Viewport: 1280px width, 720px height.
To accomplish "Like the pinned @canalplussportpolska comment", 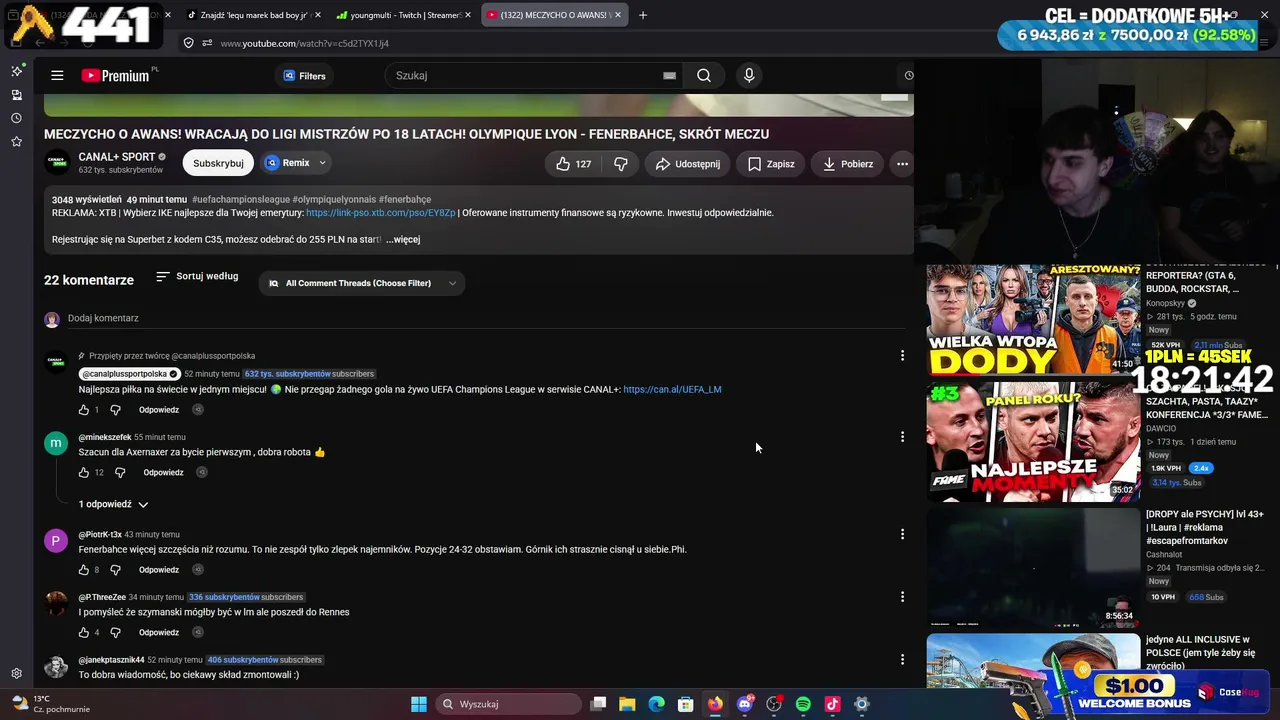I will point(84,410).
